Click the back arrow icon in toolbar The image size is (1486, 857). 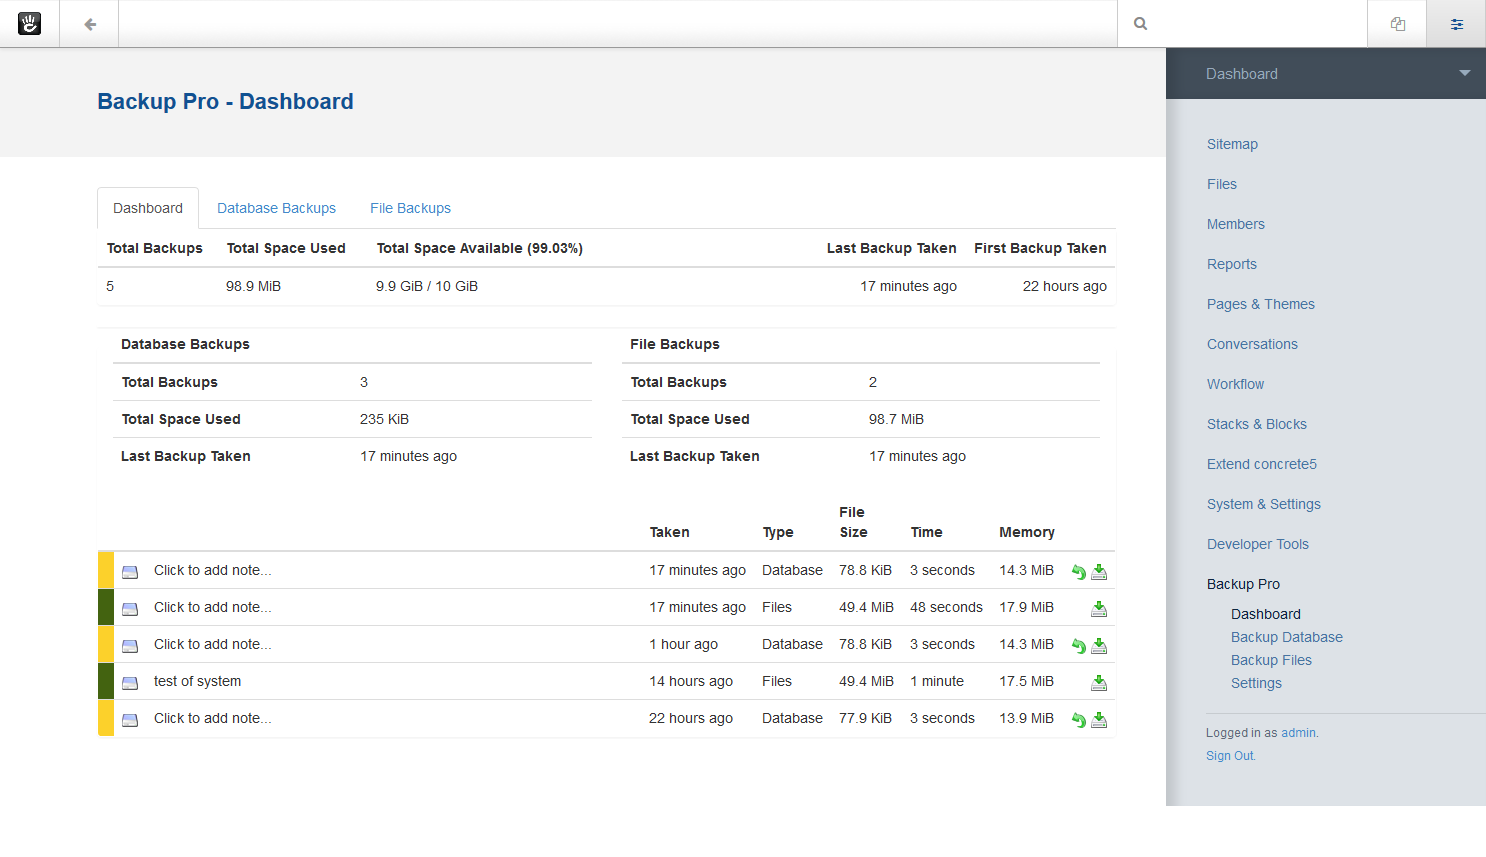90,24
